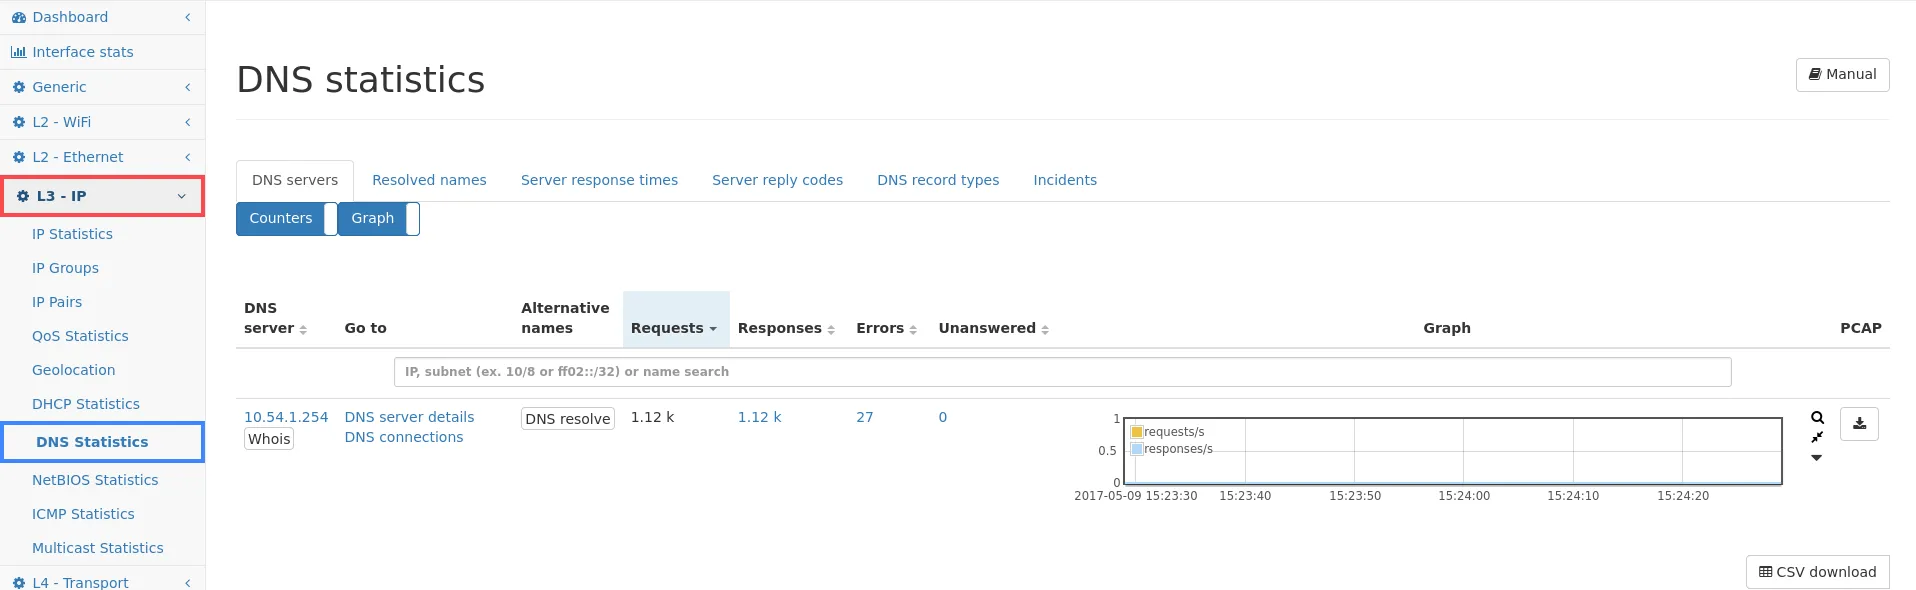Screen dimensions: 1916x590
Task: Expand the L2 - WiFi menu chevron
Action: click(x=187, y=122)
